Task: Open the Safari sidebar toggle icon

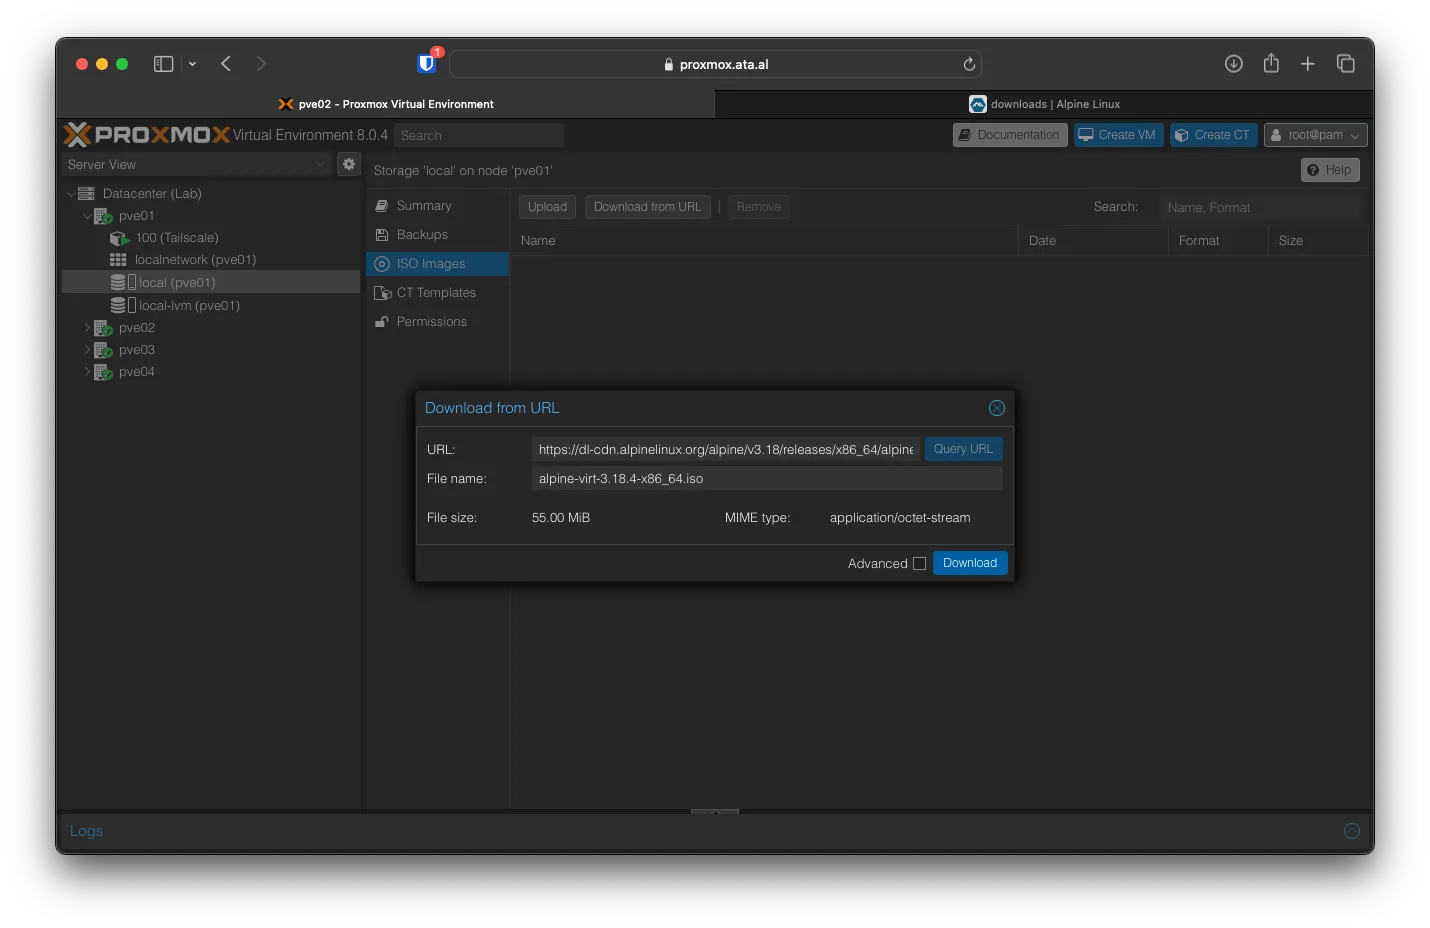Action: coord(163,64)
